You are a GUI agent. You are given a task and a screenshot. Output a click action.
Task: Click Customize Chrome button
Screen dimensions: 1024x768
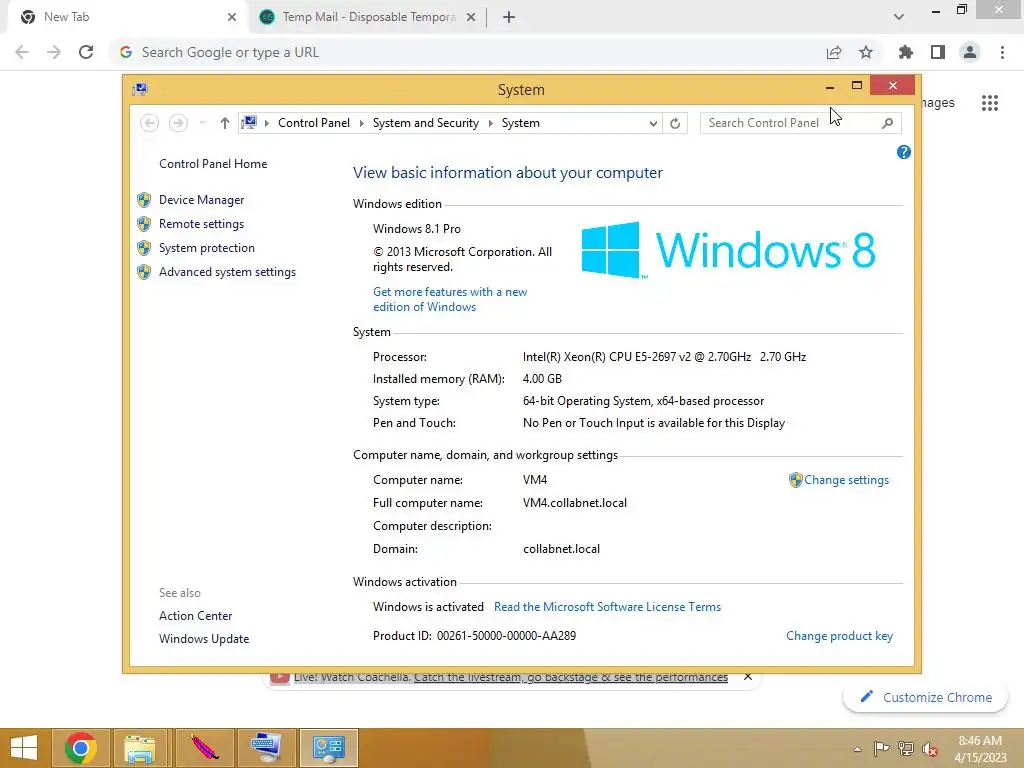(926, 697)
